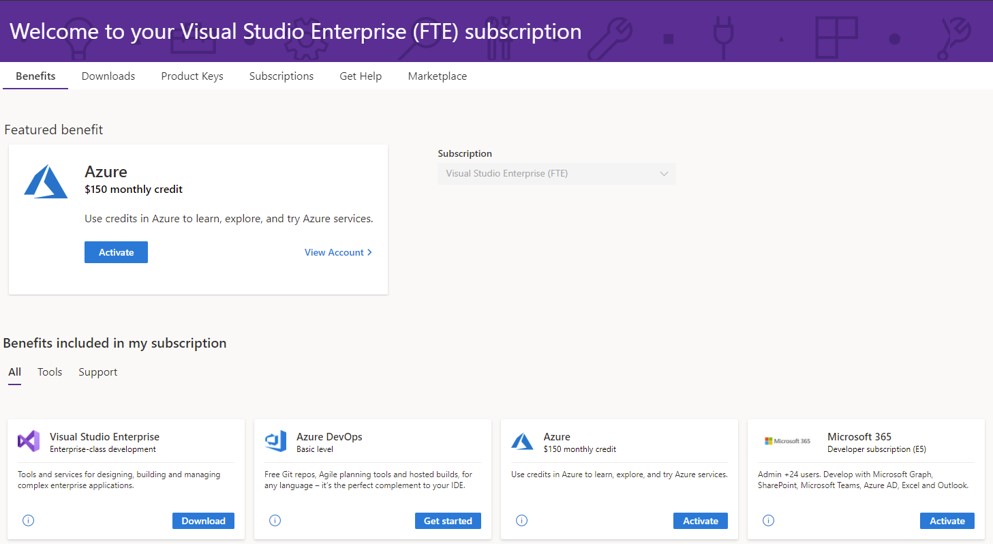The height and width of the screenshot is (544, 993).
Task: Download Visual Studio Enterprise
Action: 203,521
